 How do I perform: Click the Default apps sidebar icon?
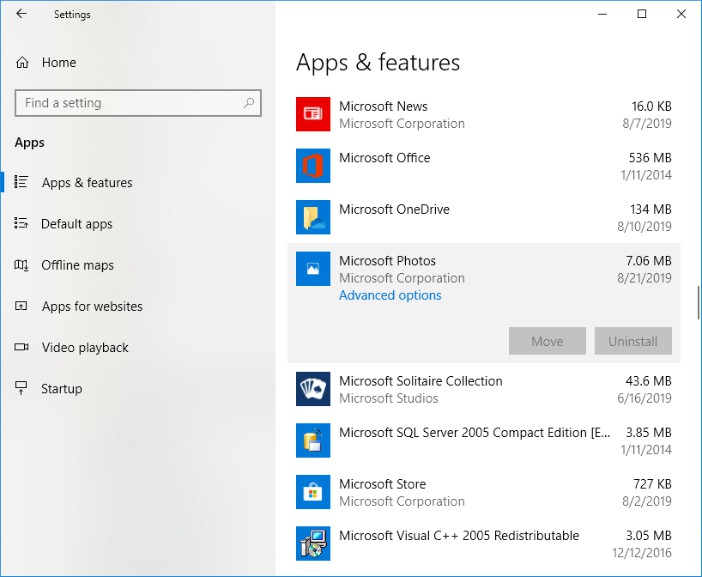[21, 223]
